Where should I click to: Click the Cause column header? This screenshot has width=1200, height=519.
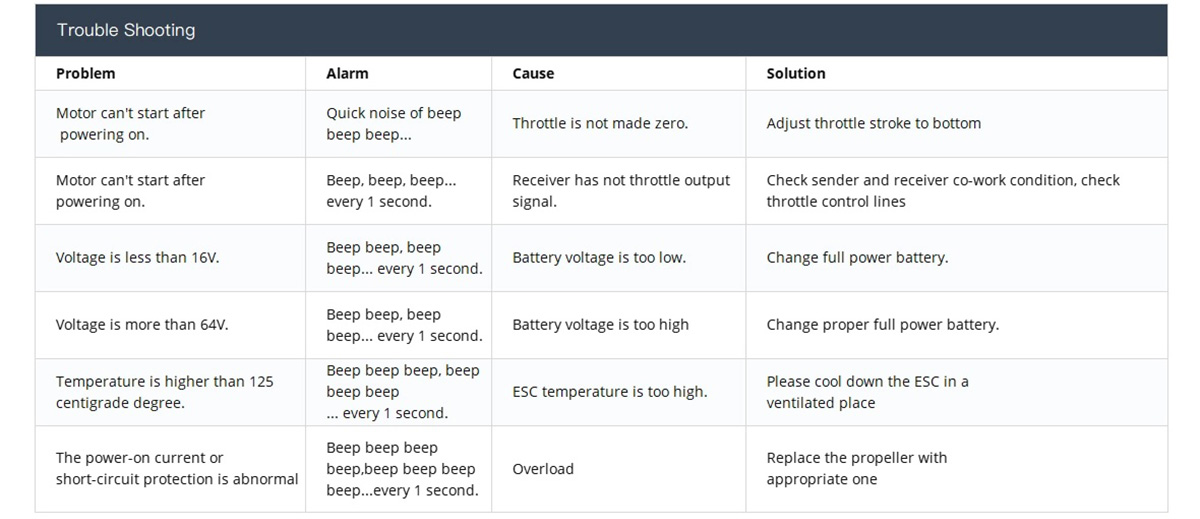(533, 73)
